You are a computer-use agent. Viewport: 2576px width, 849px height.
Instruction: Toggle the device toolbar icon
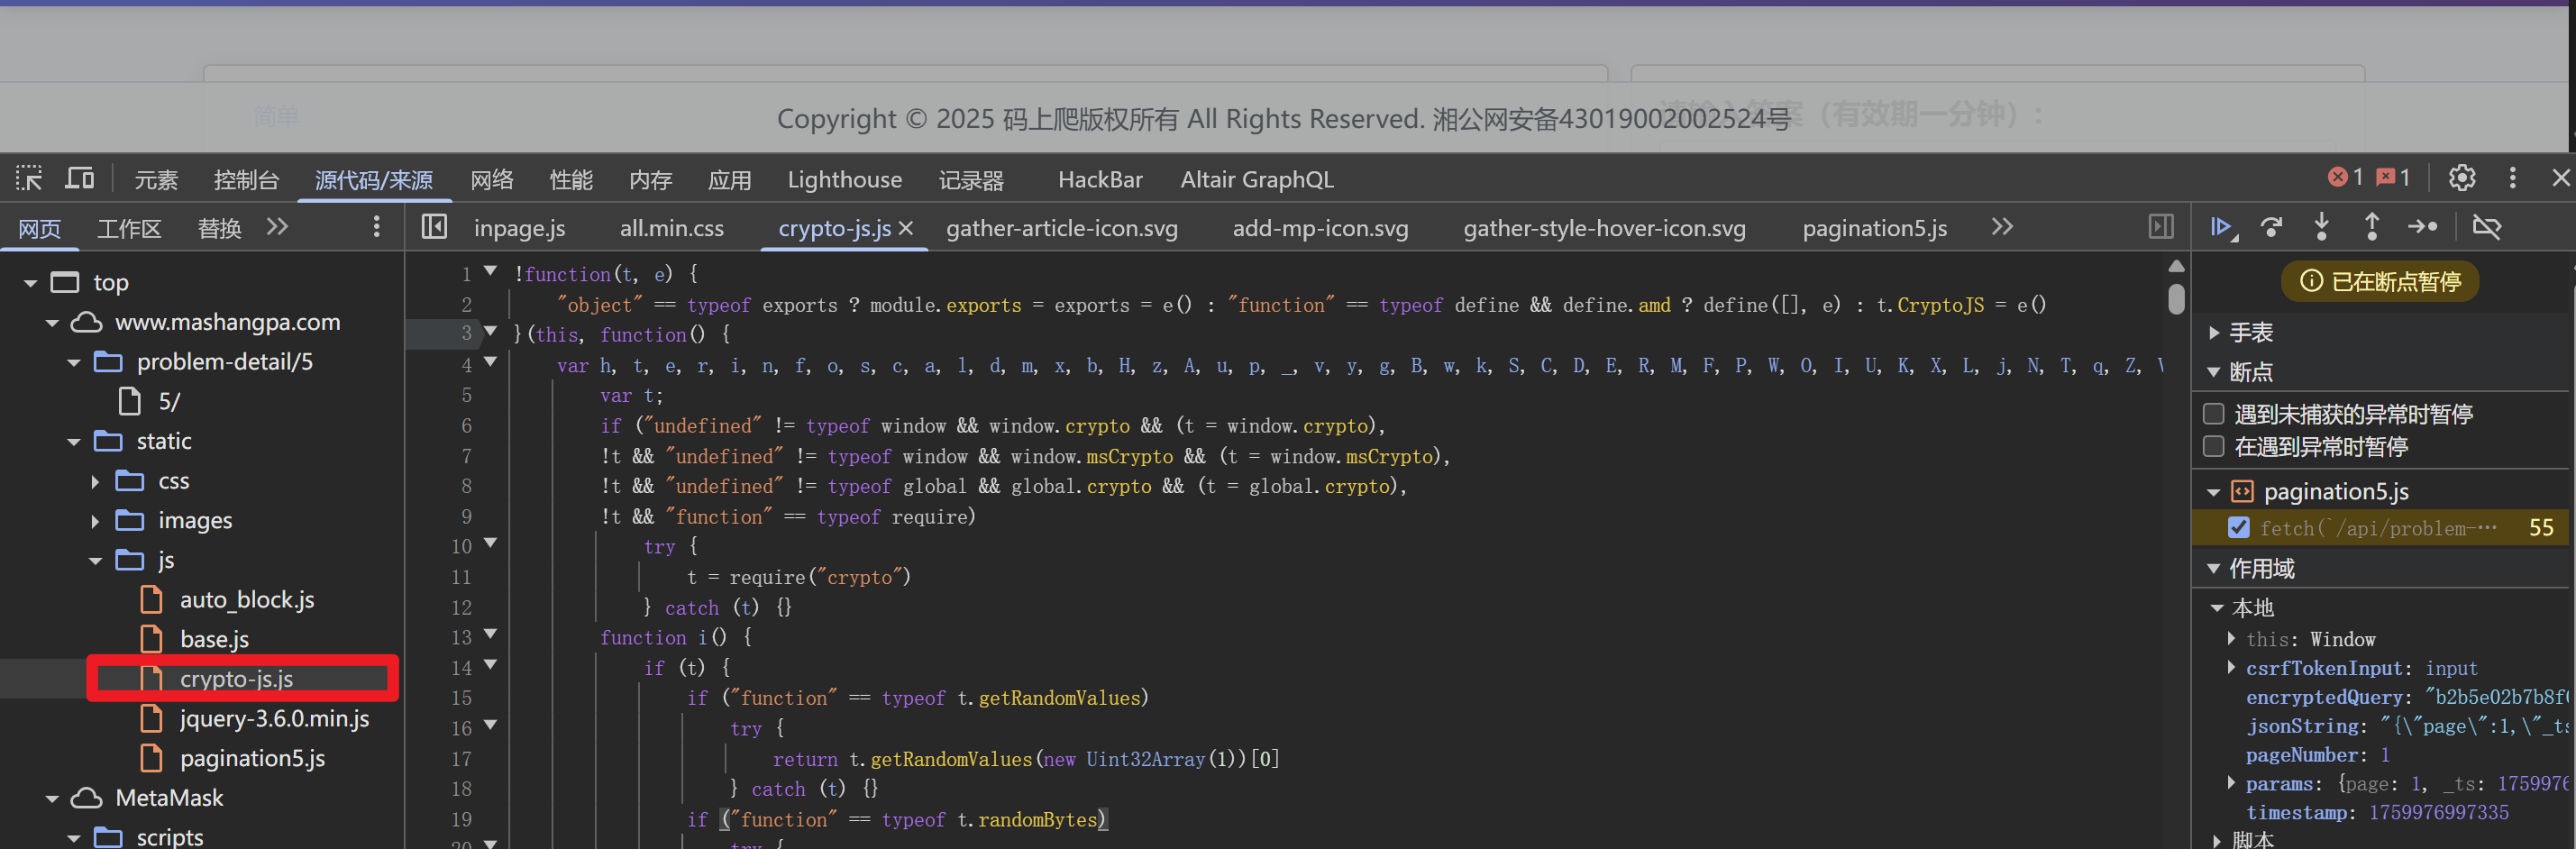point(79,179)
